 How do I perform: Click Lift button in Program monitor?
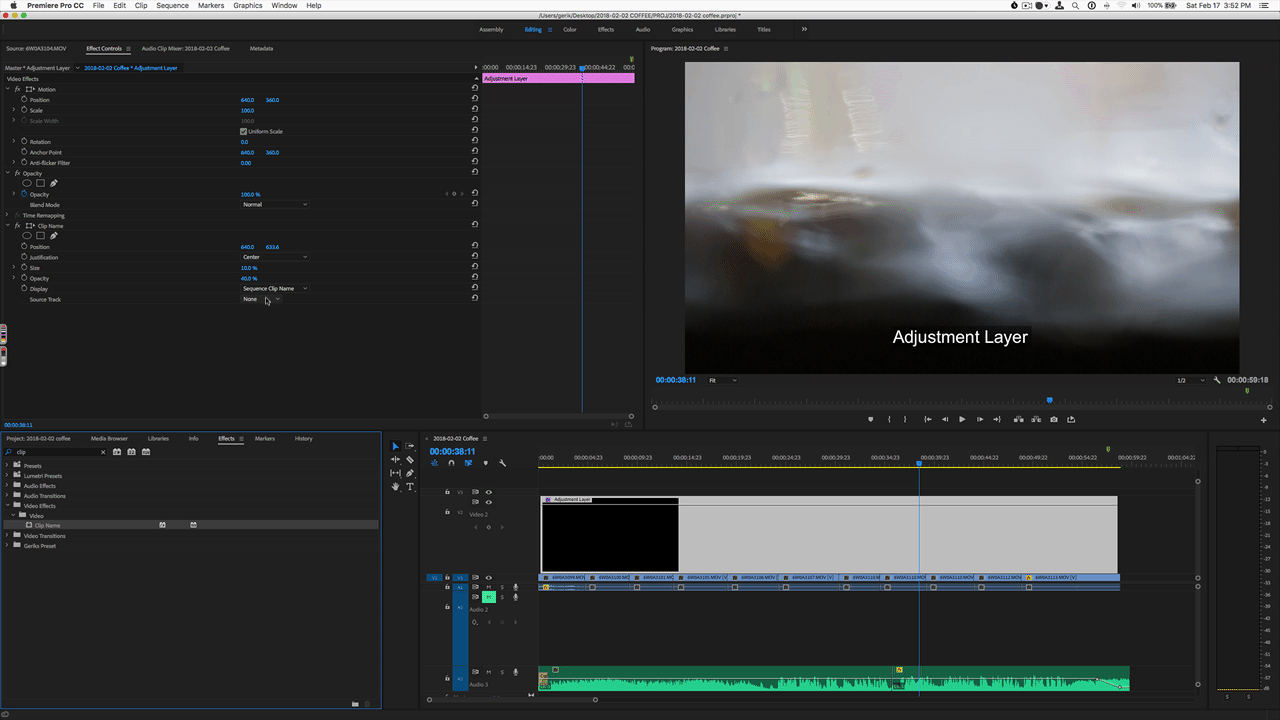pos(1018,419)
